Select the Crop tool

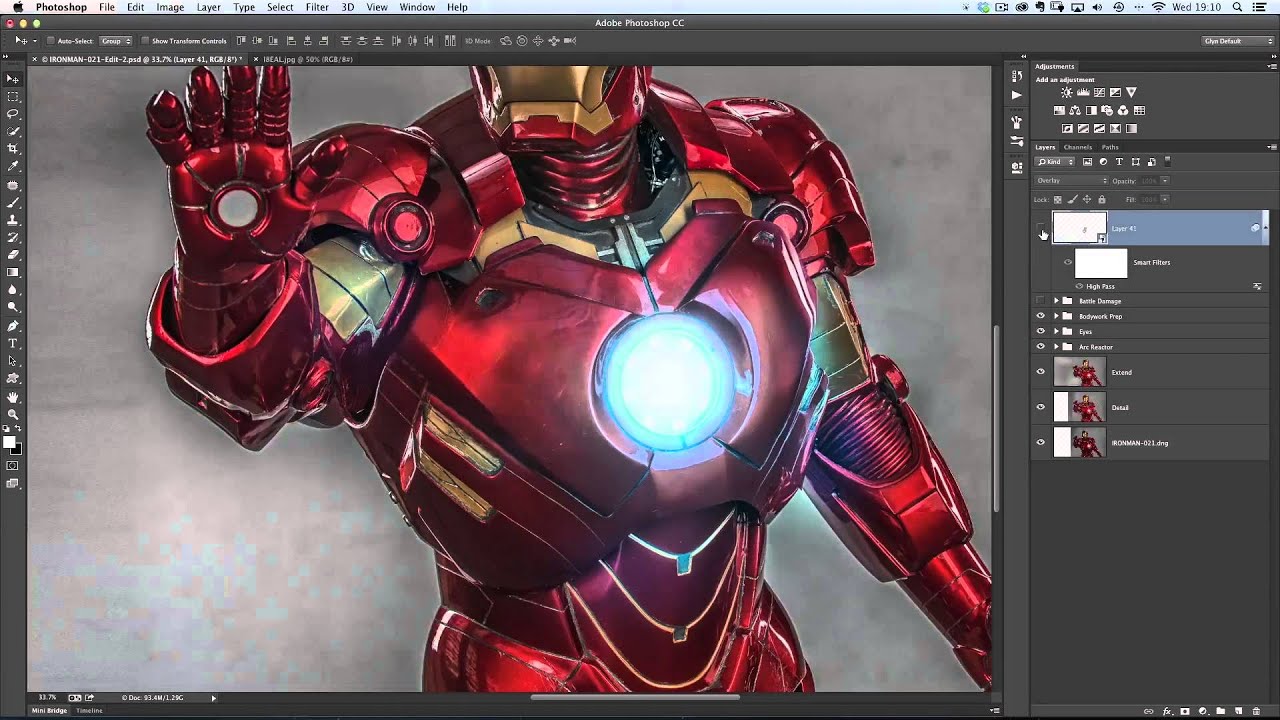[13, 149]
